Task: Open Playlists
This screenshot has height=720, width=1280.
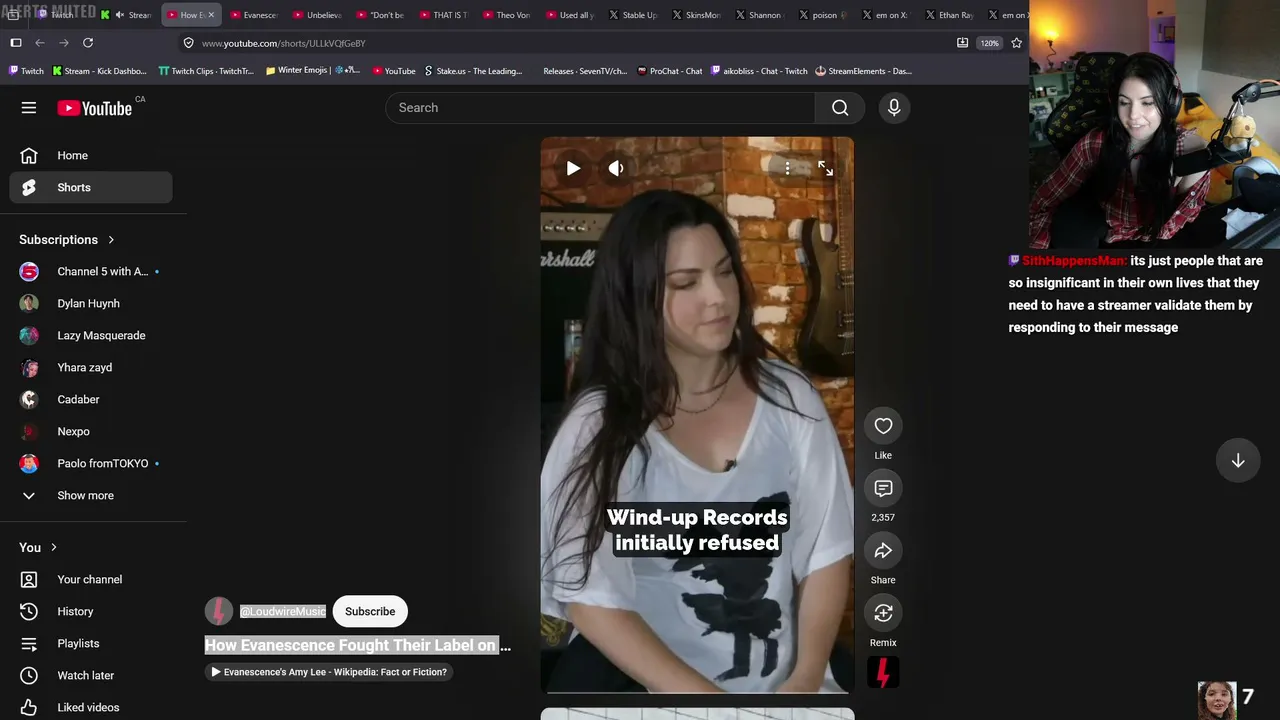Action: pyautogui.click(x=91, y=644)
